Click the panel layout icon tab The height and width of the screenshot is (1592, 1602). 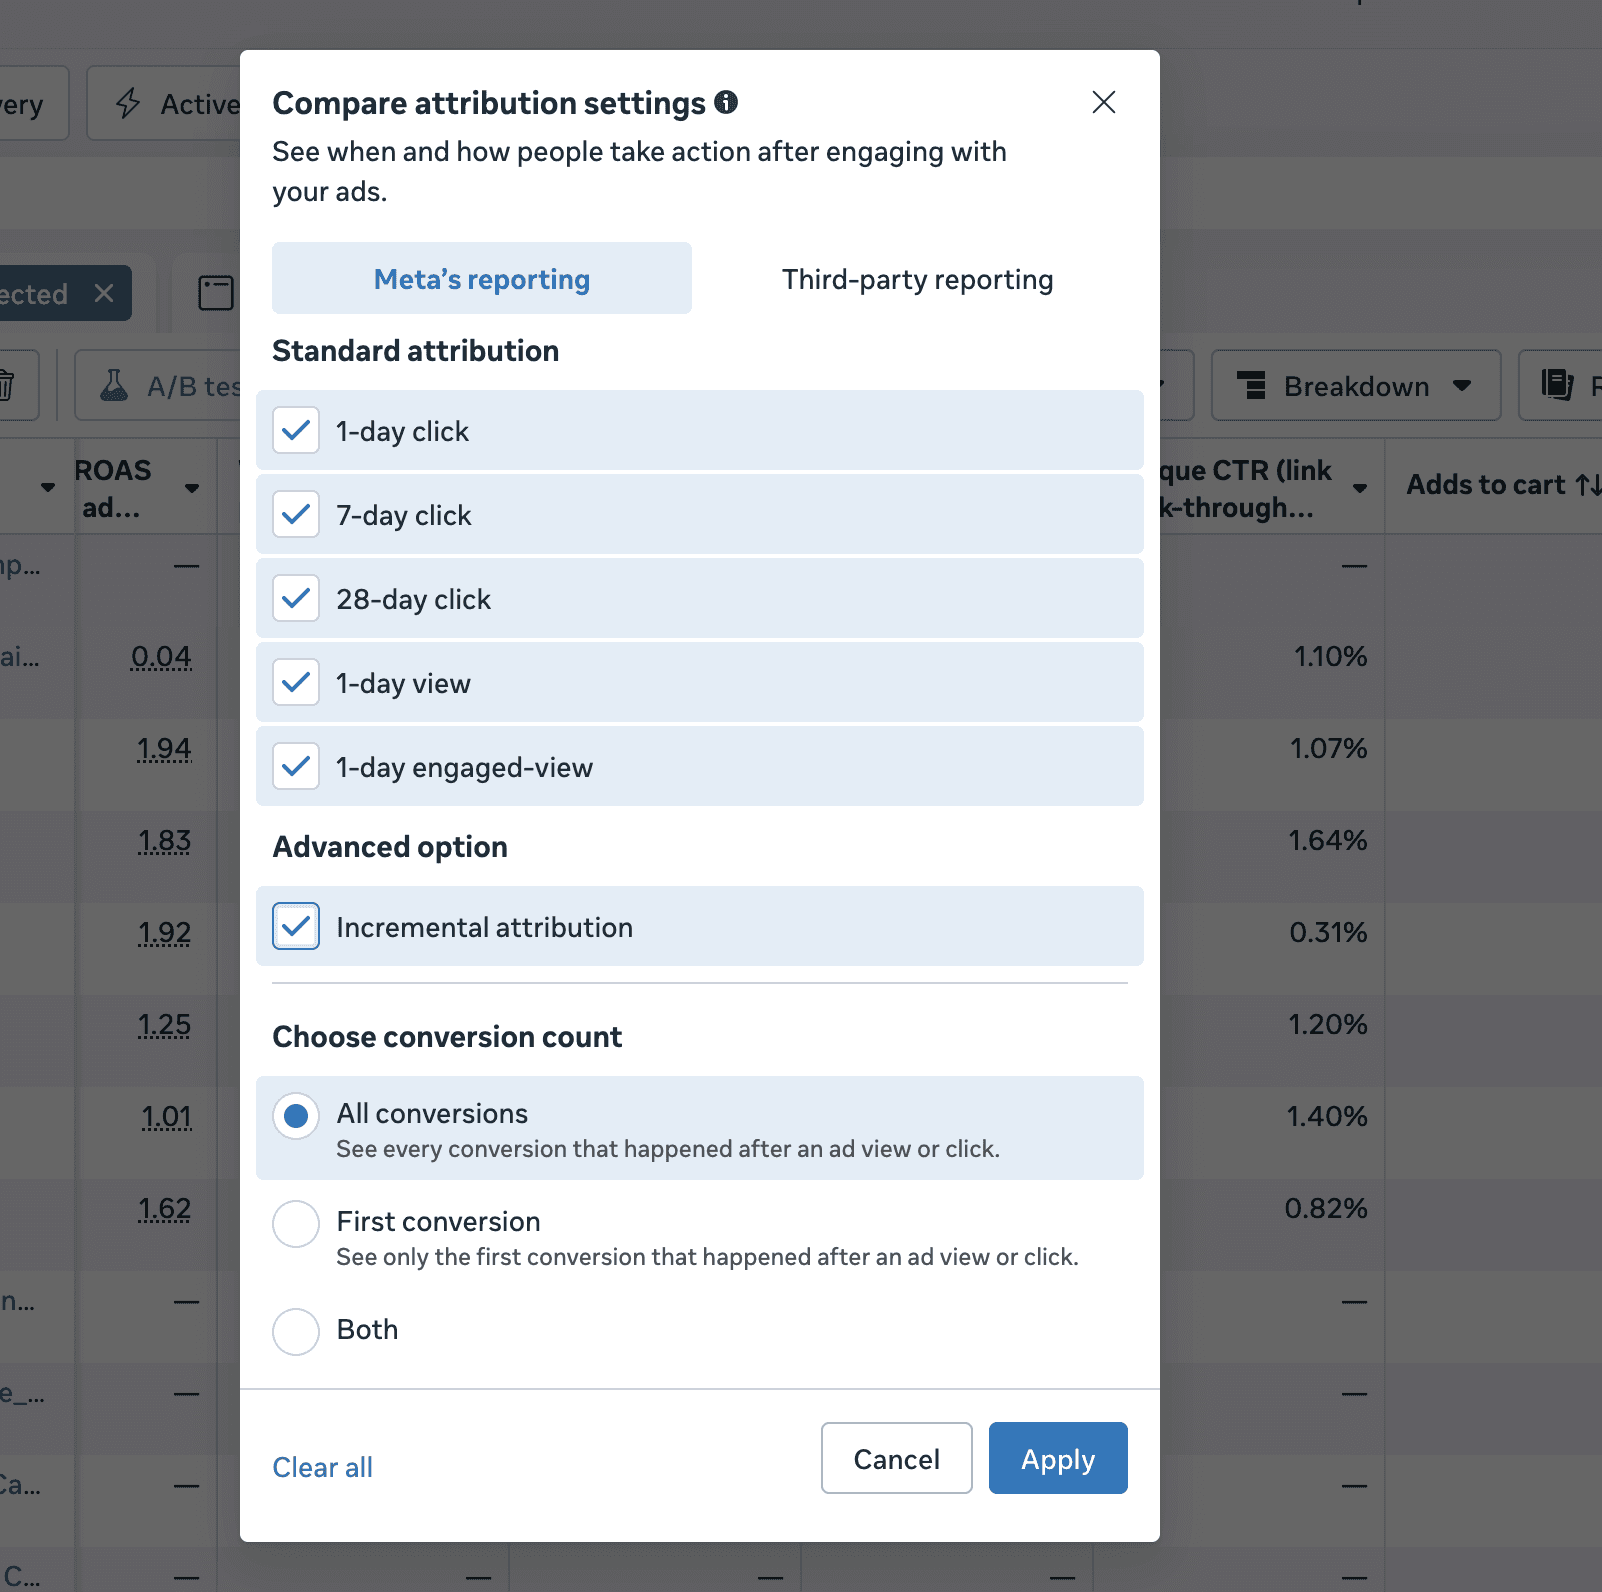click(216, 293)
